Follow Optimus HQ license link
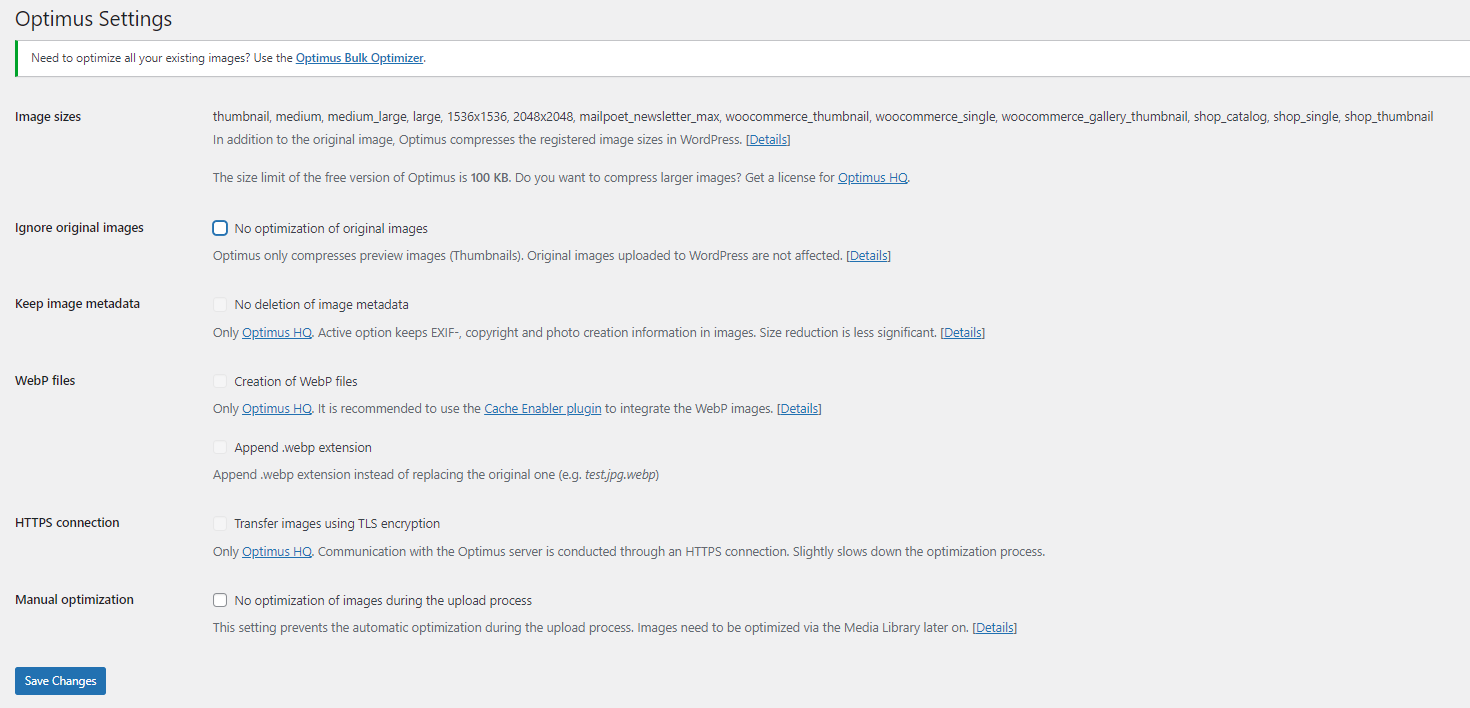Viewport: 1470px width, 708px height. (x=873, y=178)
